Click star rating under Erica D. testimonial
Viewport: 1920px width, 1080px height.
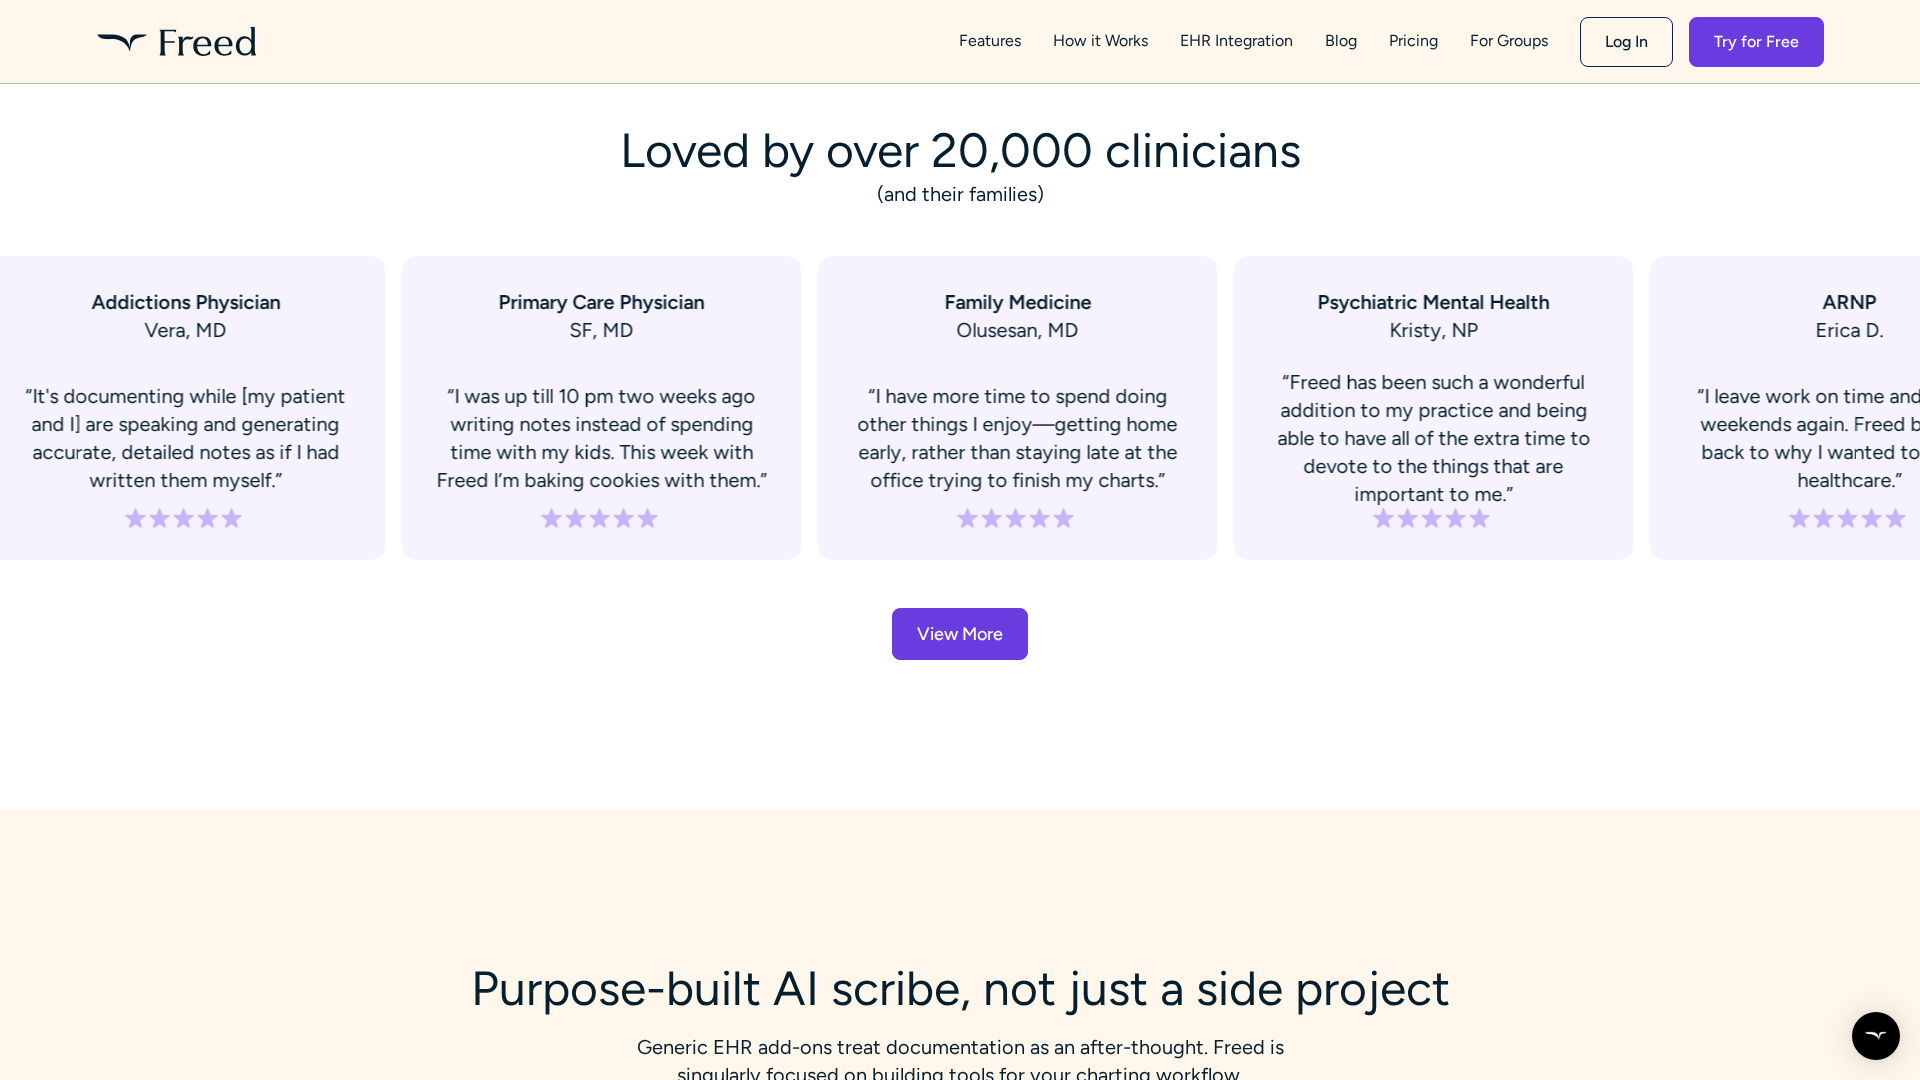pos(1847,518)
